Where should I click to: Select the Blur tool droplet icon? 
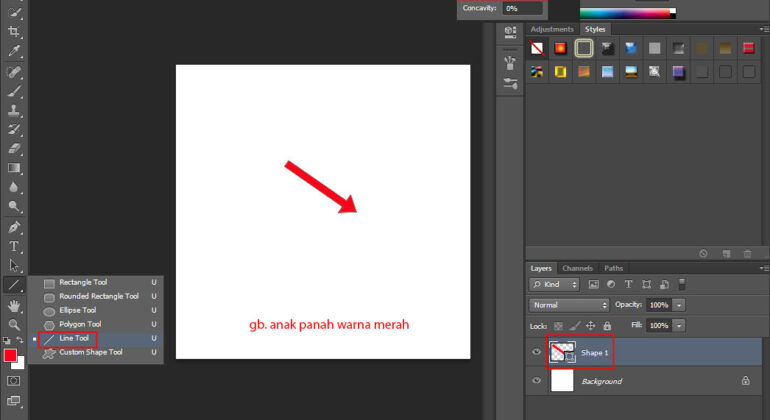pyautogui.click(x=14, y=187)
